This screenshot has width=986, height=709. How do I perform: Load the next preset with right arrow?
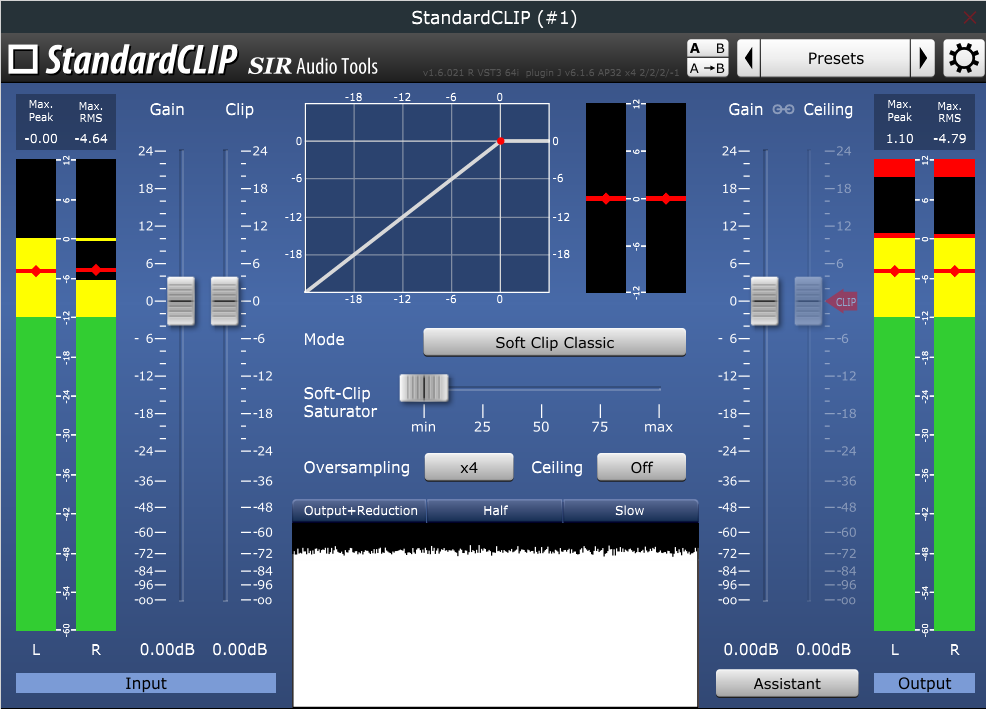(922, 59)
